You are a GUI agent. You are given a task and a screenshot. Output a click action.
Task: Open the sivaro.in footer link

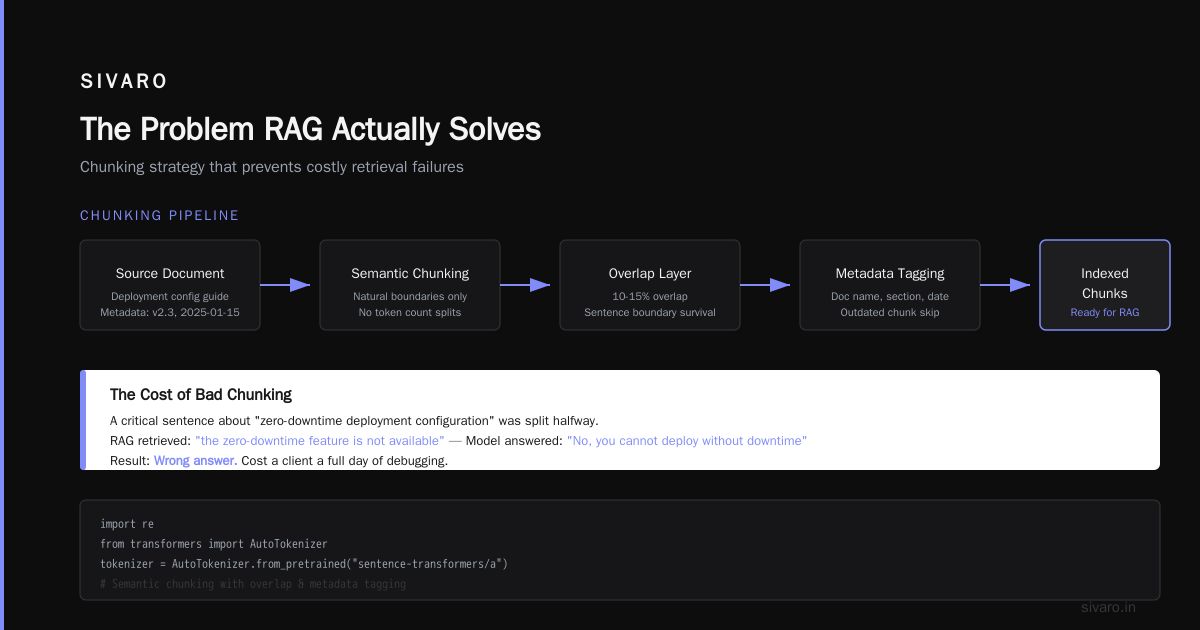1109,607
